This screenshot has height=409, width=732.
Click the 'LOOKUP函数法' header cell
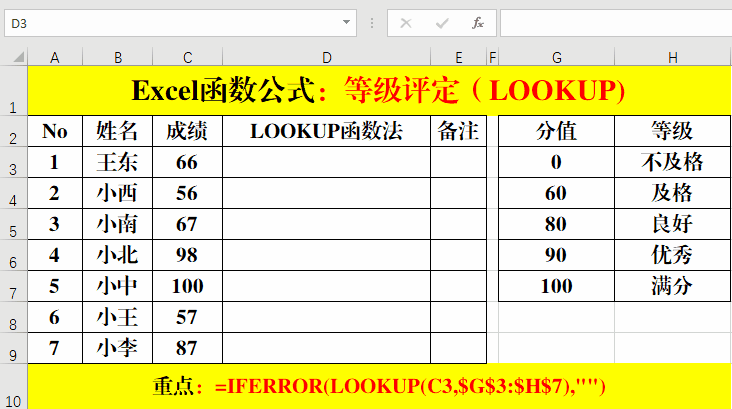[x=326, y=131]
